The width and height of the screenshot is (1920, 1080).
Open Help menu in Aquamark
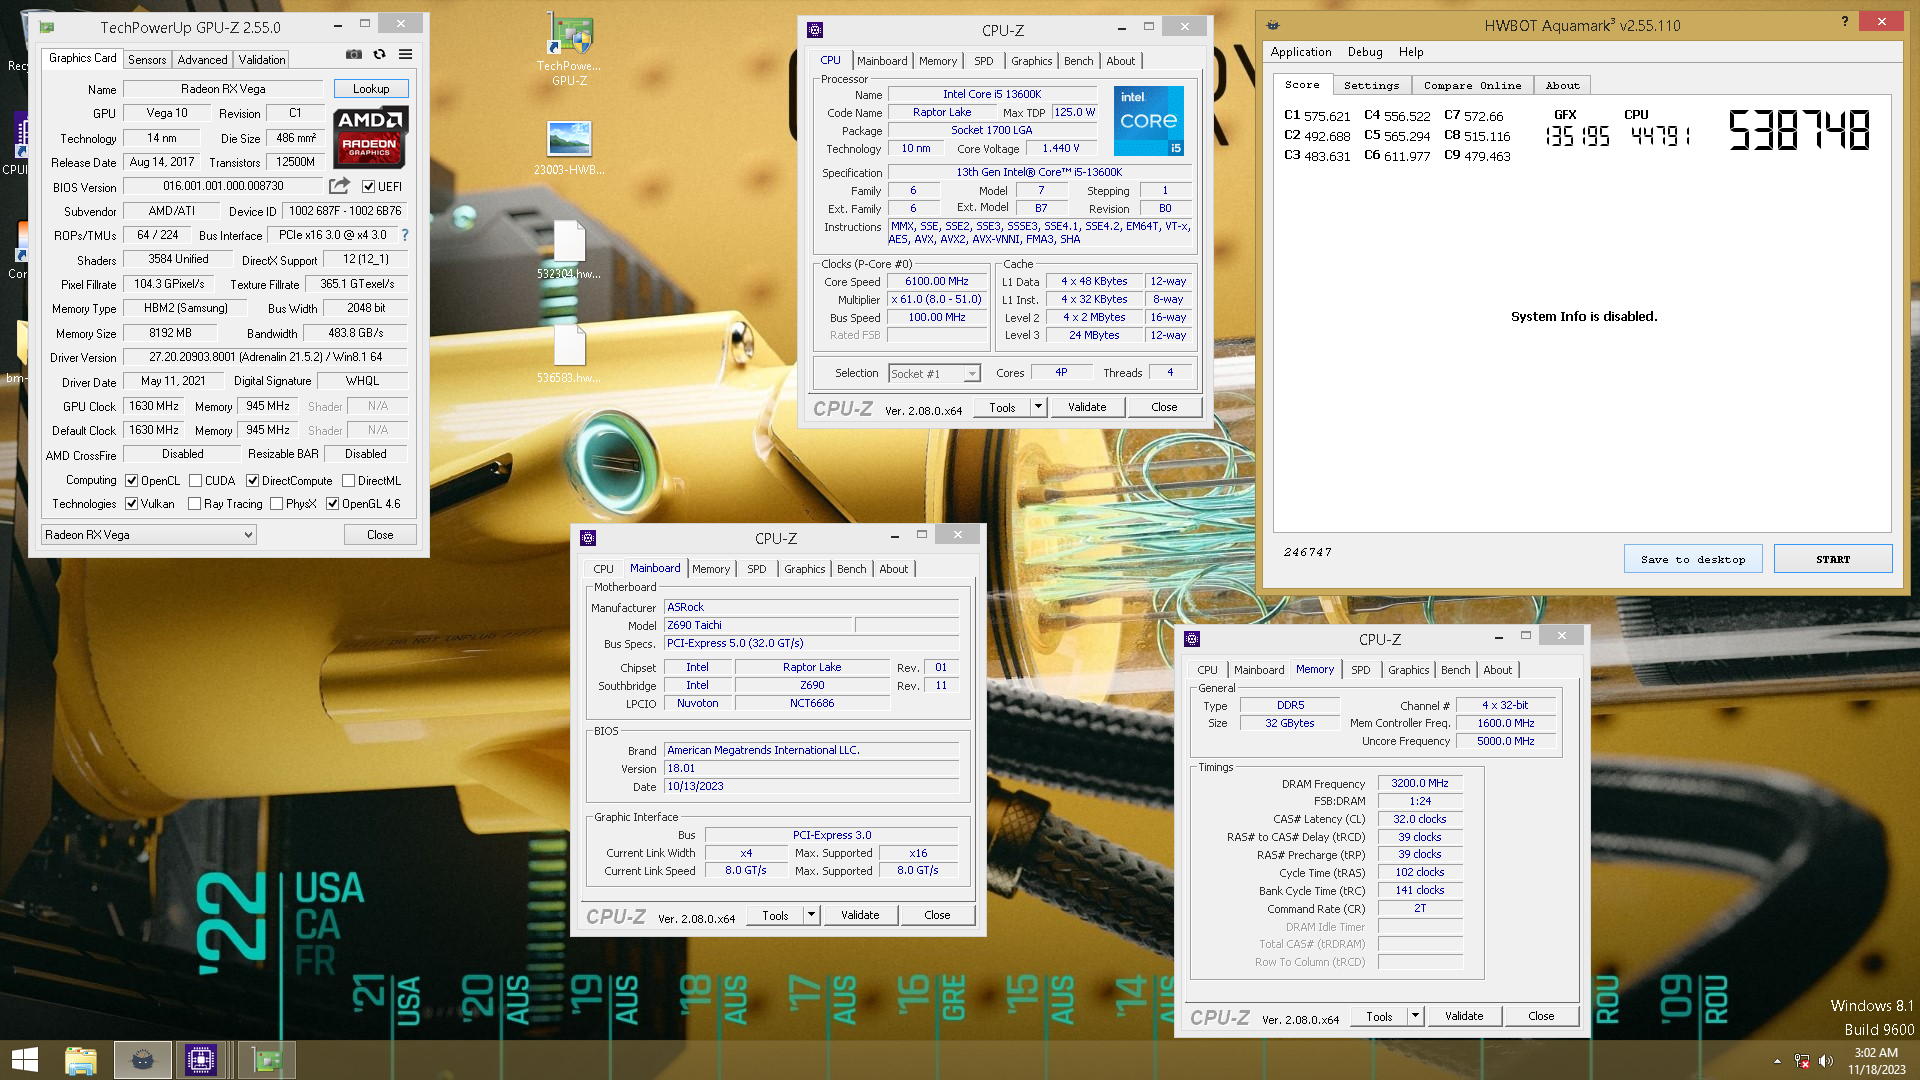1411,52
